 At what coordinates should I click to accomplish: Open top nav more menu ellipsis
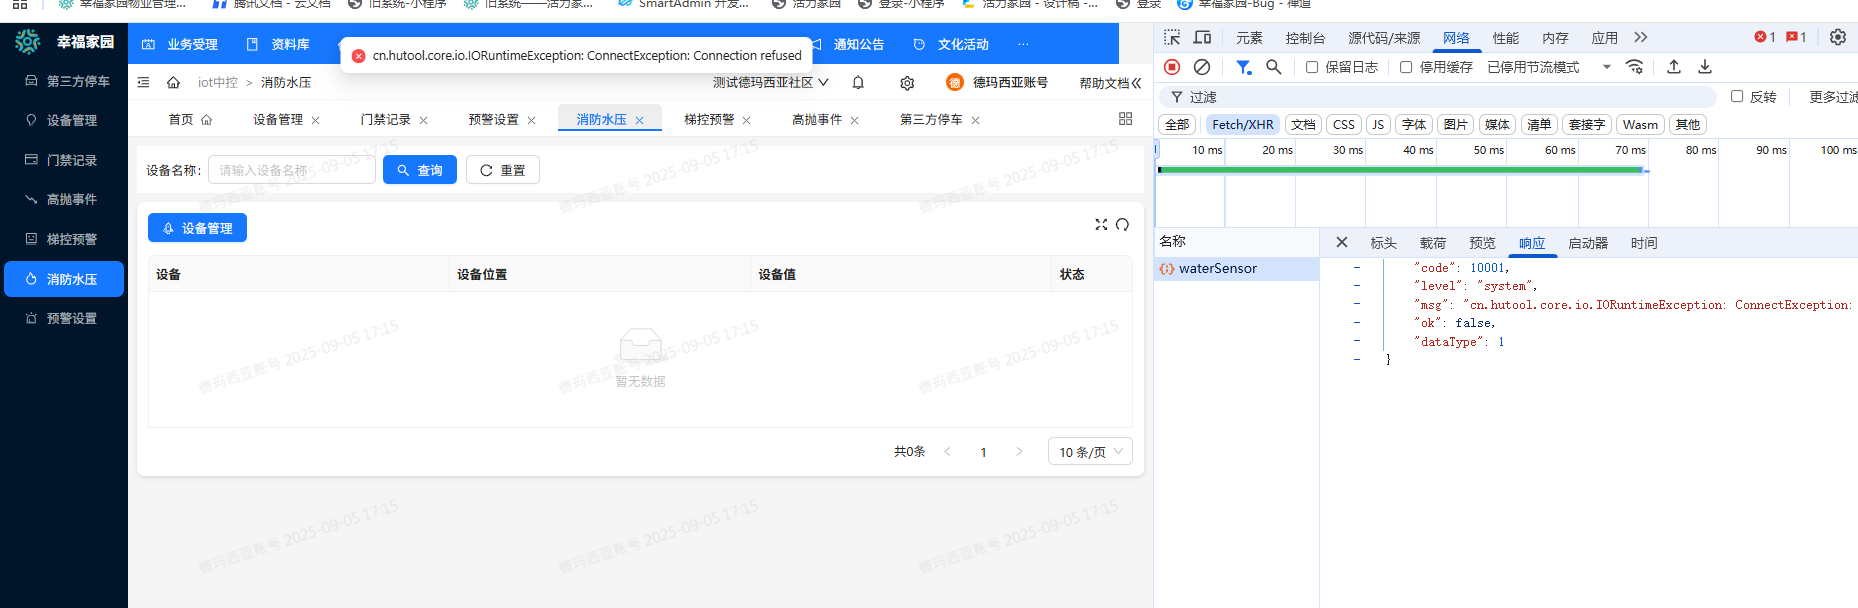pos(1023,44)
